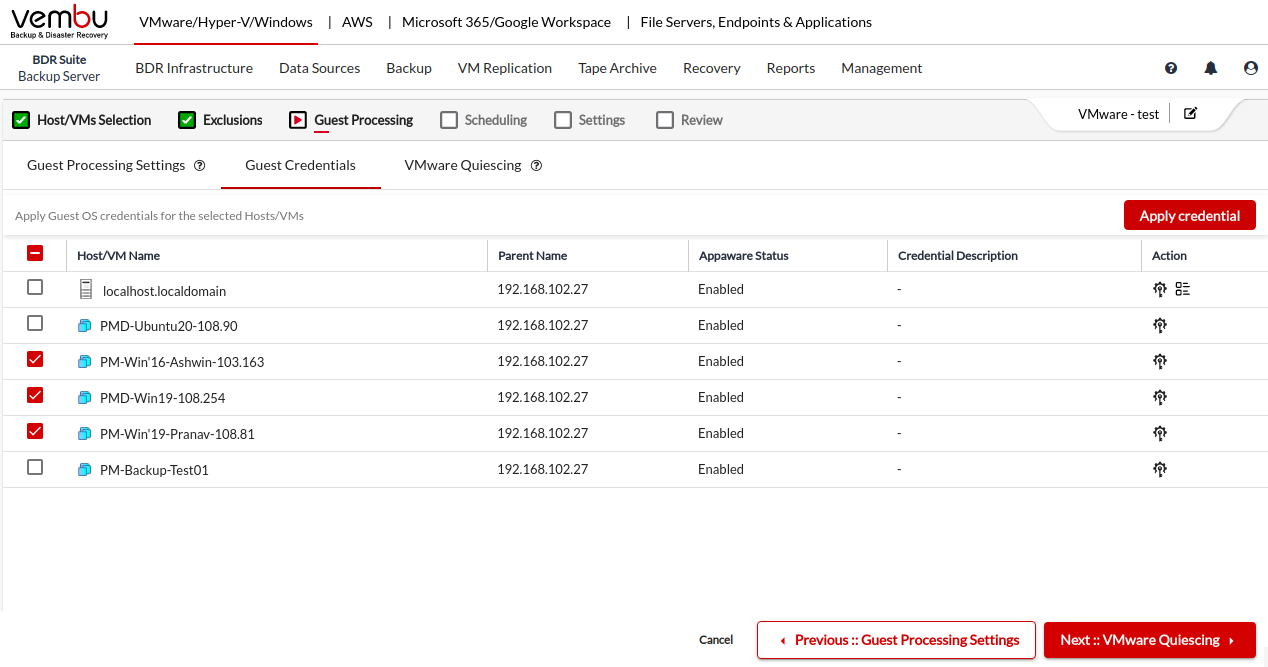The image size is (1268, 667).
Task: Open the Management dropdown menu
Action: coord(881,68)
